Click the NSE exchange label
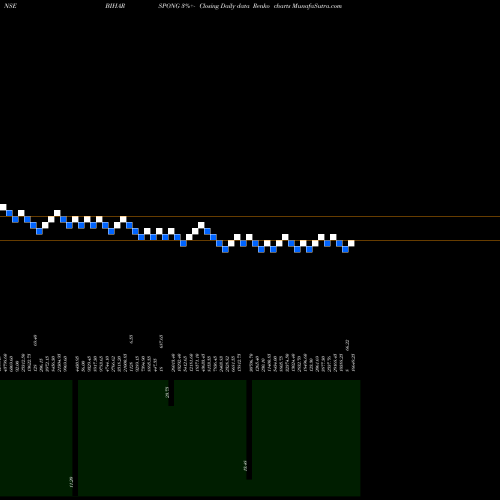500x500 pixels. [x=11, y=6]
